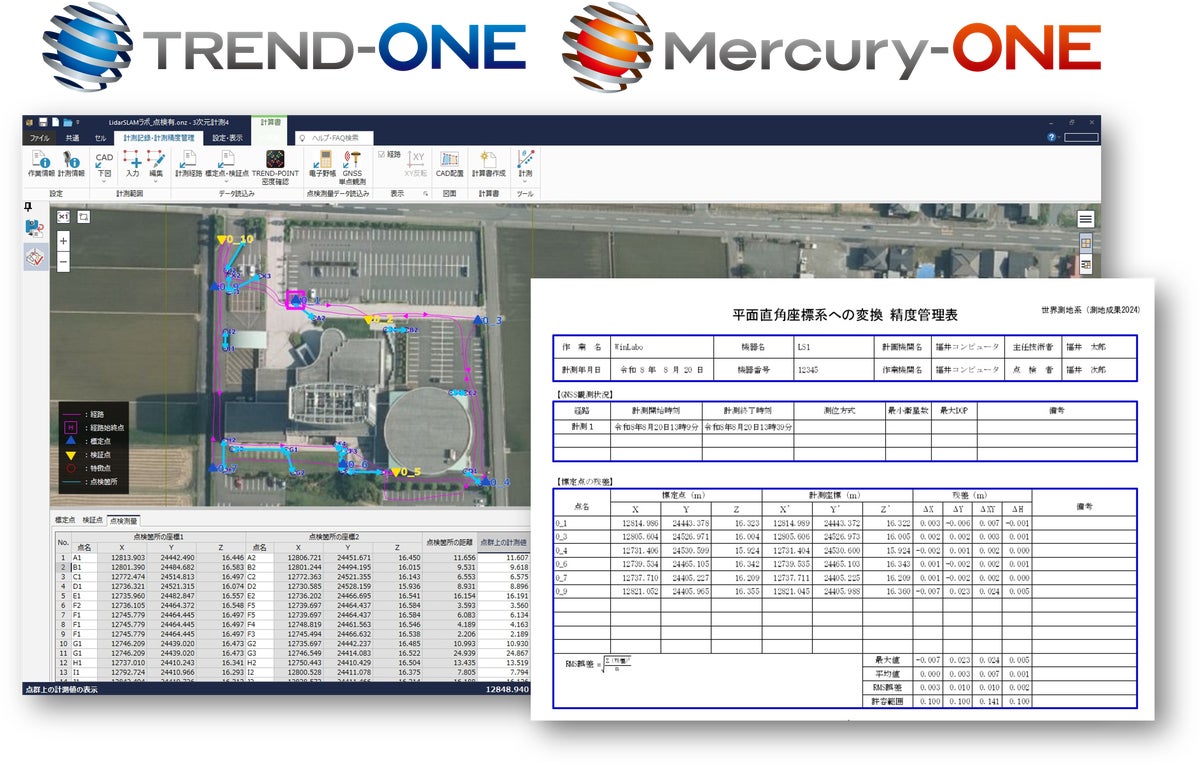
Task: Select row 2 point name B1 cell
Action: (84, 567)
